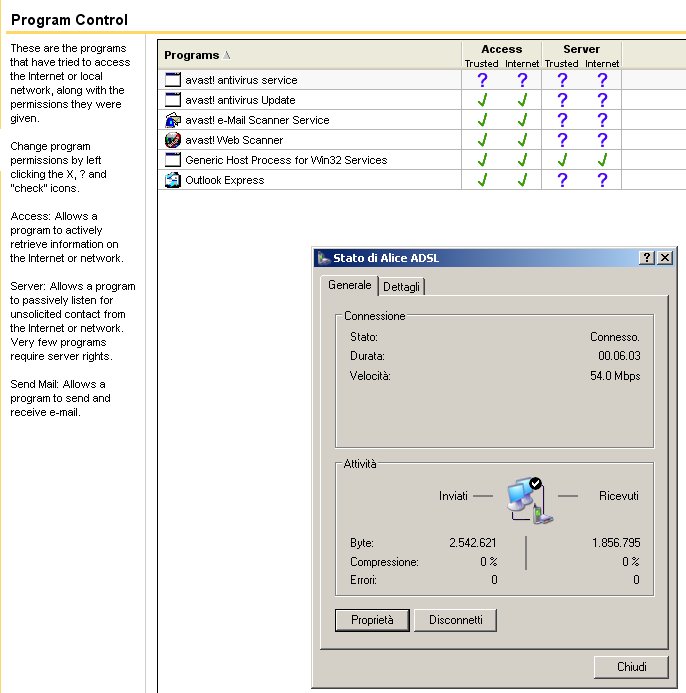Click the 2.542.621 sent bytes value

pyautogui.click(x=473, y=542)
